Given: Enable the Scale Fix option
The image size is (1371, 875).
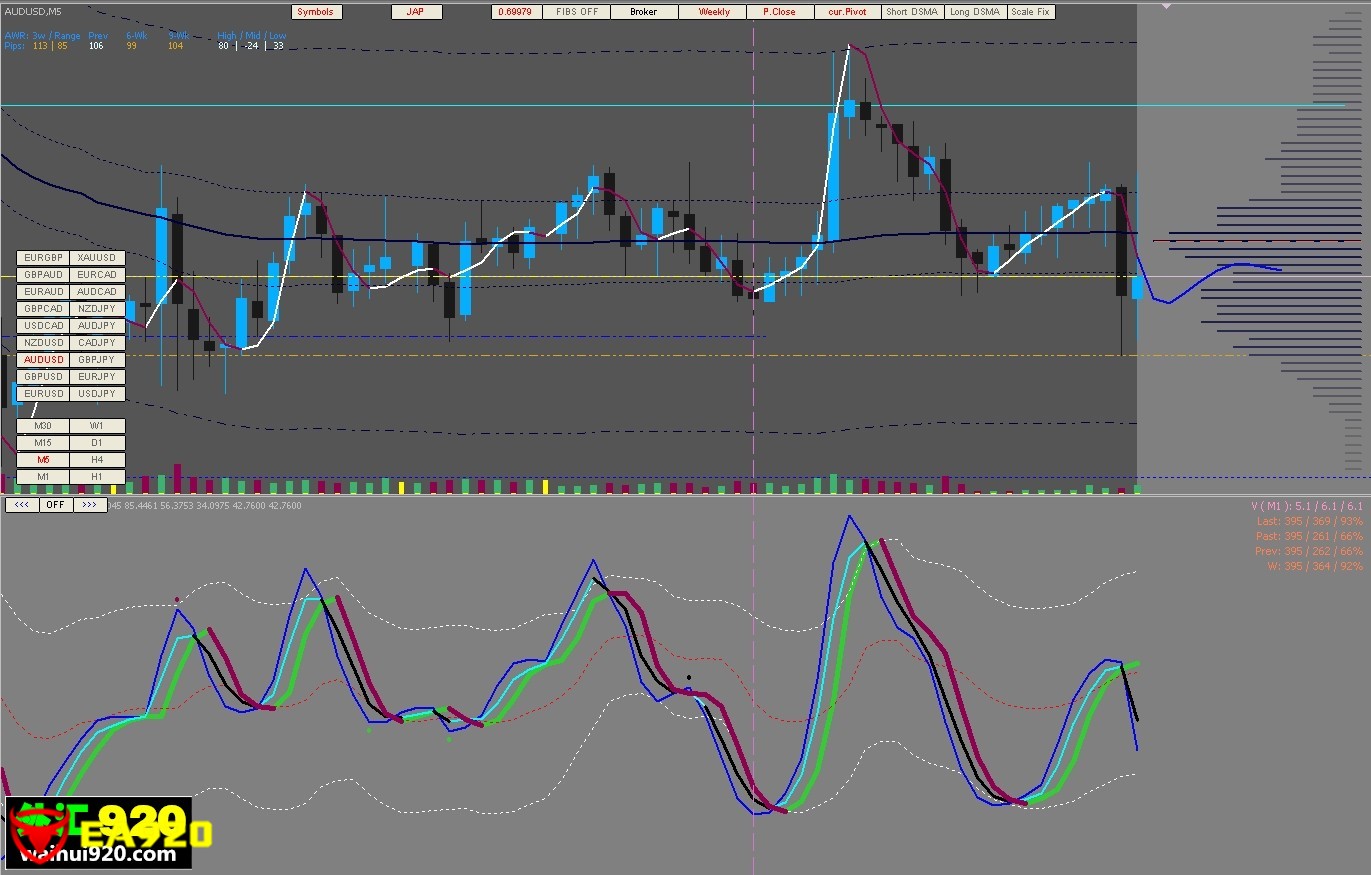Looking at the screenshot, I should [1030, 12].
